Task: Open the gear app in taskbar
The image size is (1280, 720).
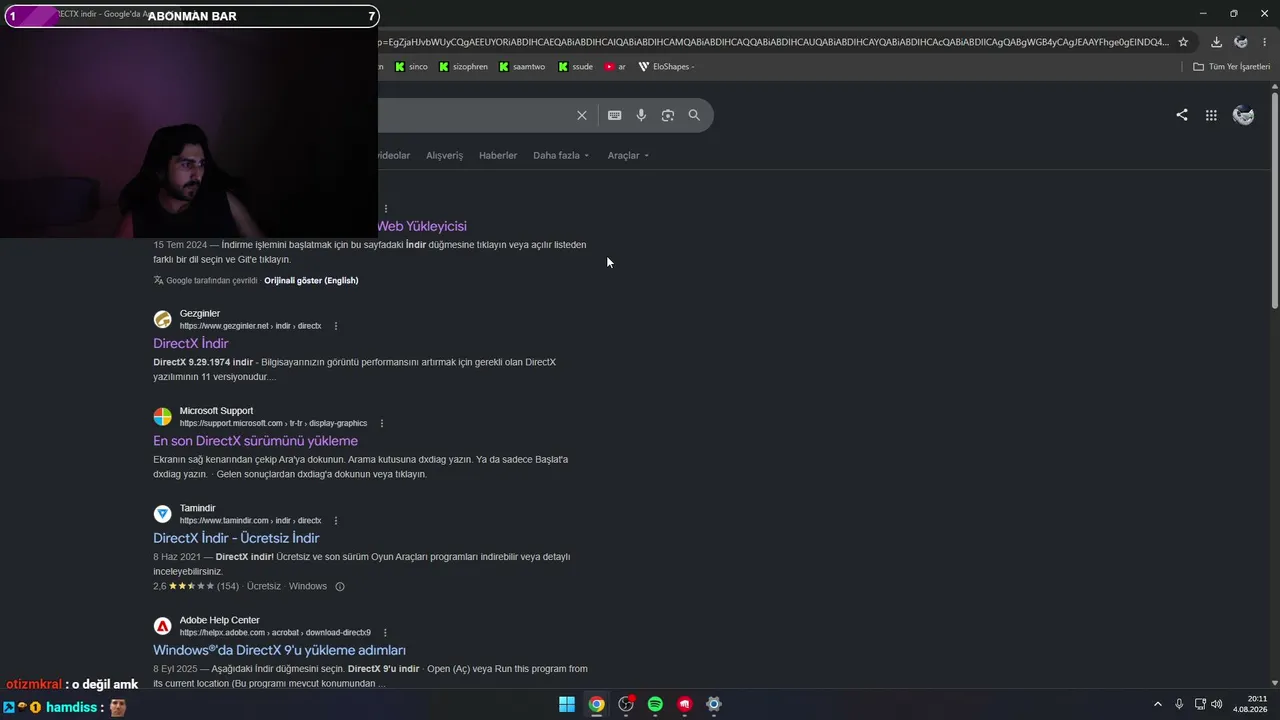Action: 714,704
